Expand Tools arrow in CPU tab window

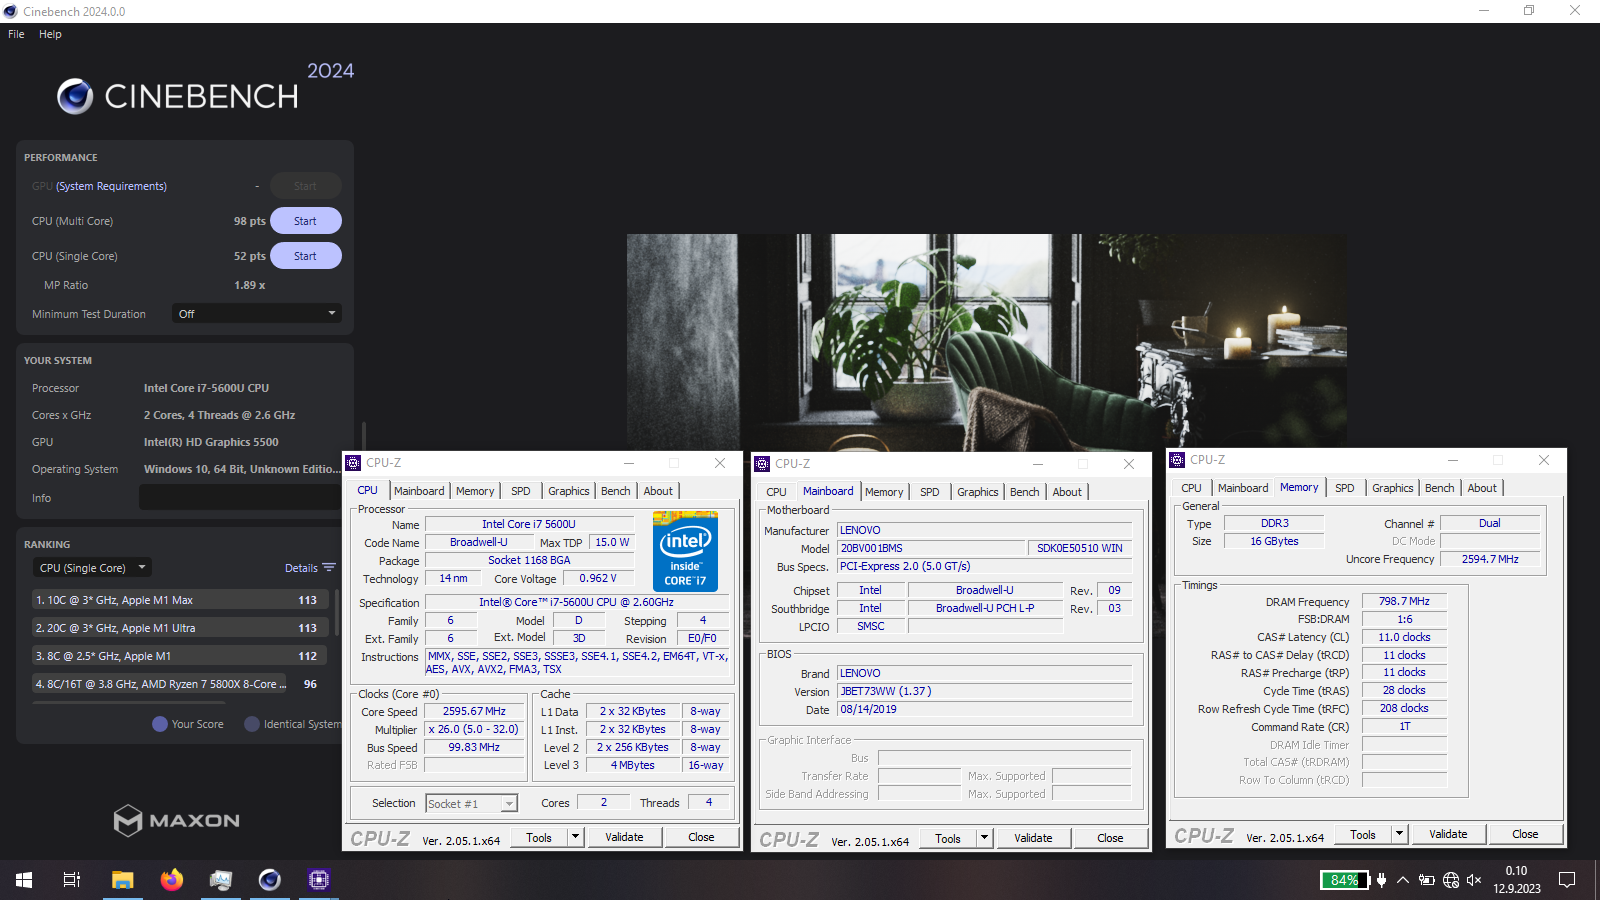click(x=576, y=837)
